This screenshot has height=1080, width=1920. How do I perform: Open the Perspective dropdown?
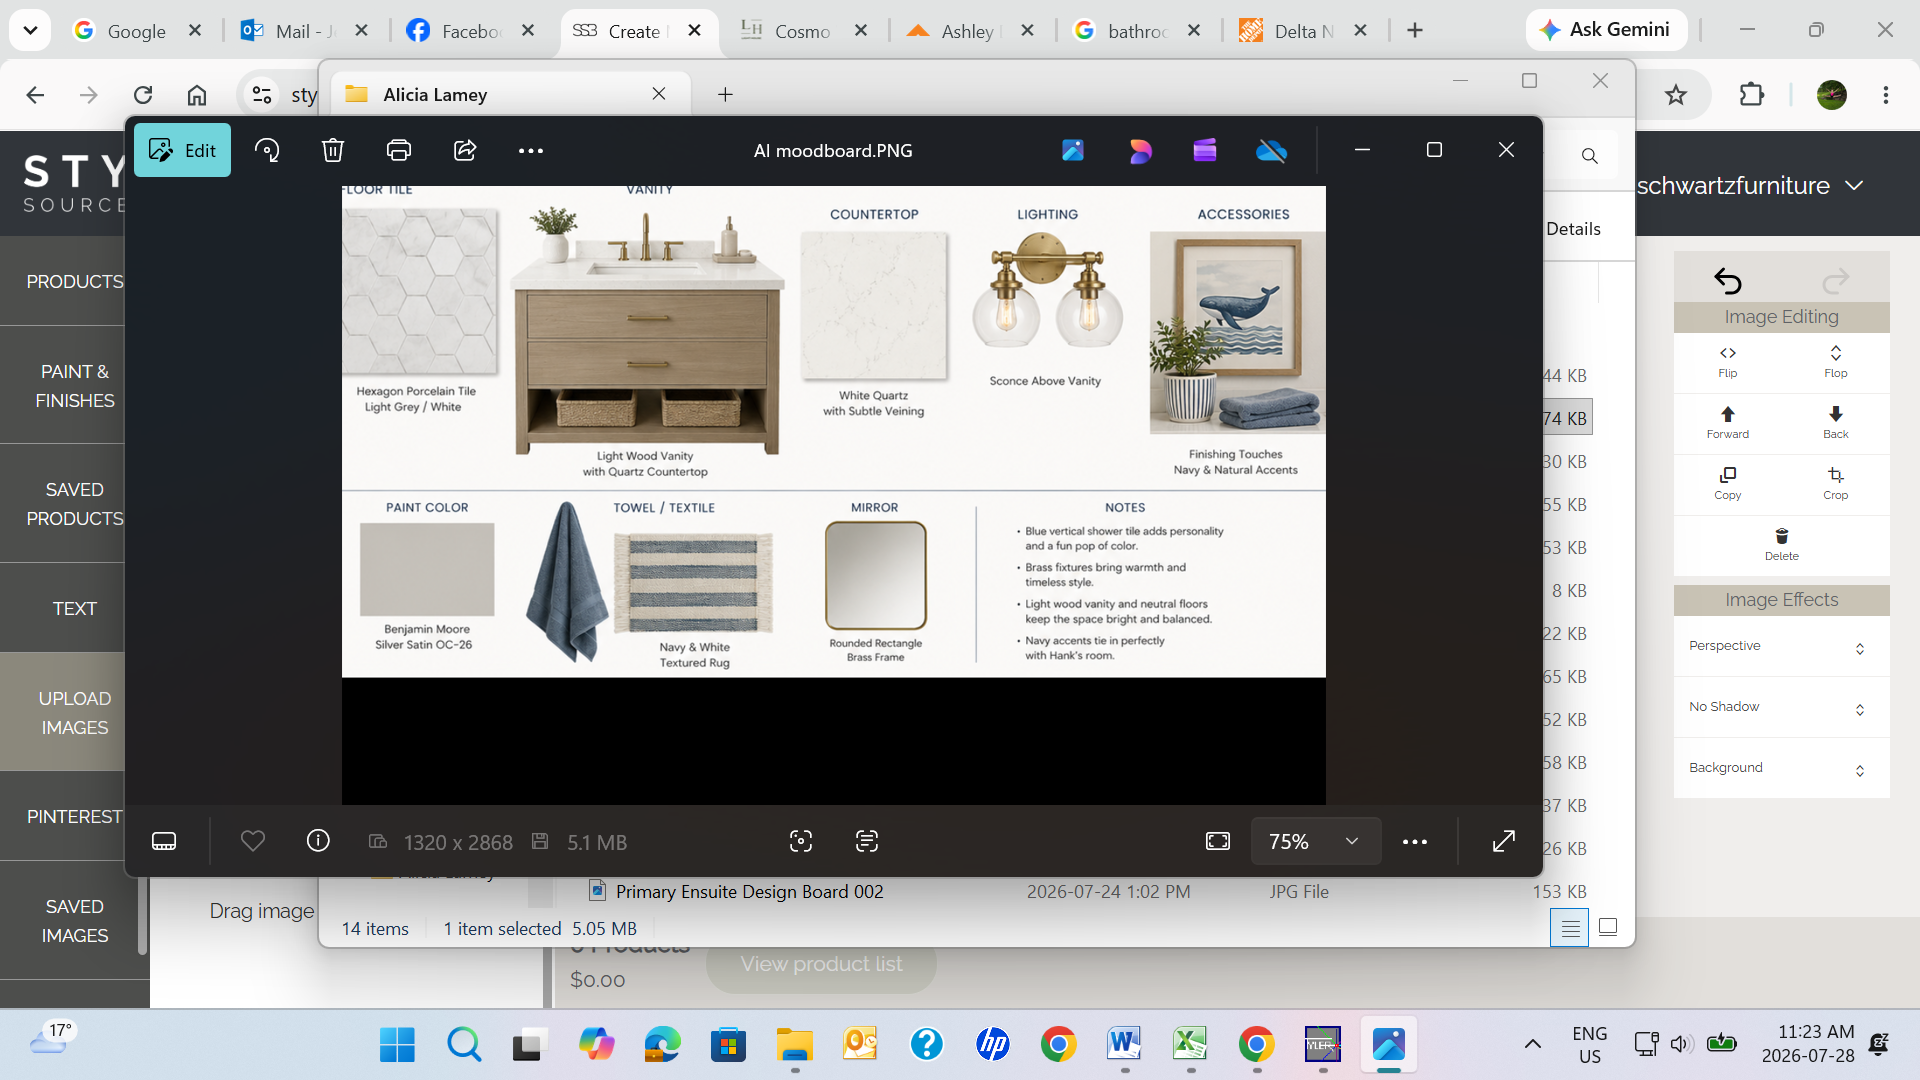point(1782,647)
